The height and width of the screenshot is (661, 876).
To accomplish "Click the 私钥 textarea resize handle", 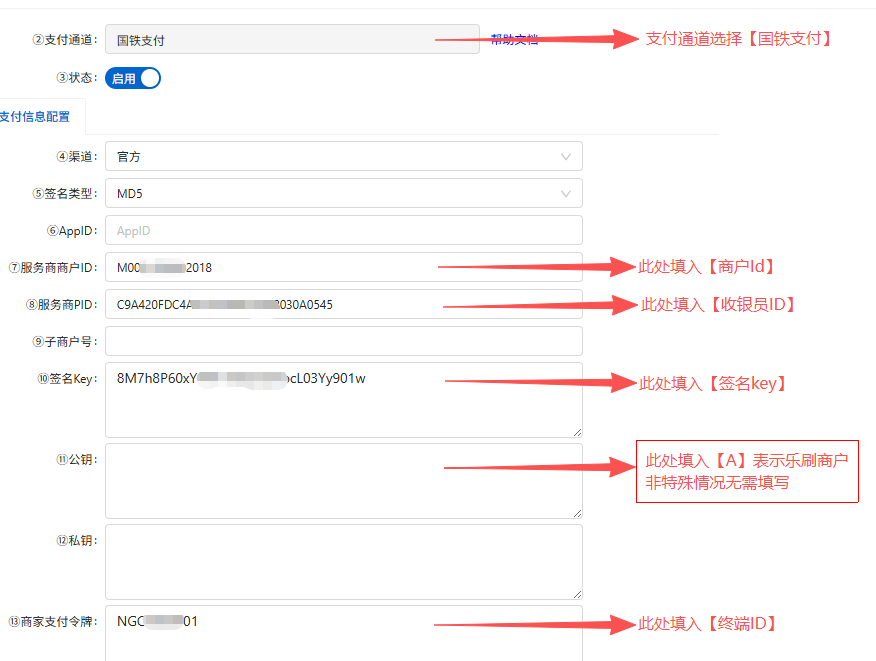I will coord(577,594).
